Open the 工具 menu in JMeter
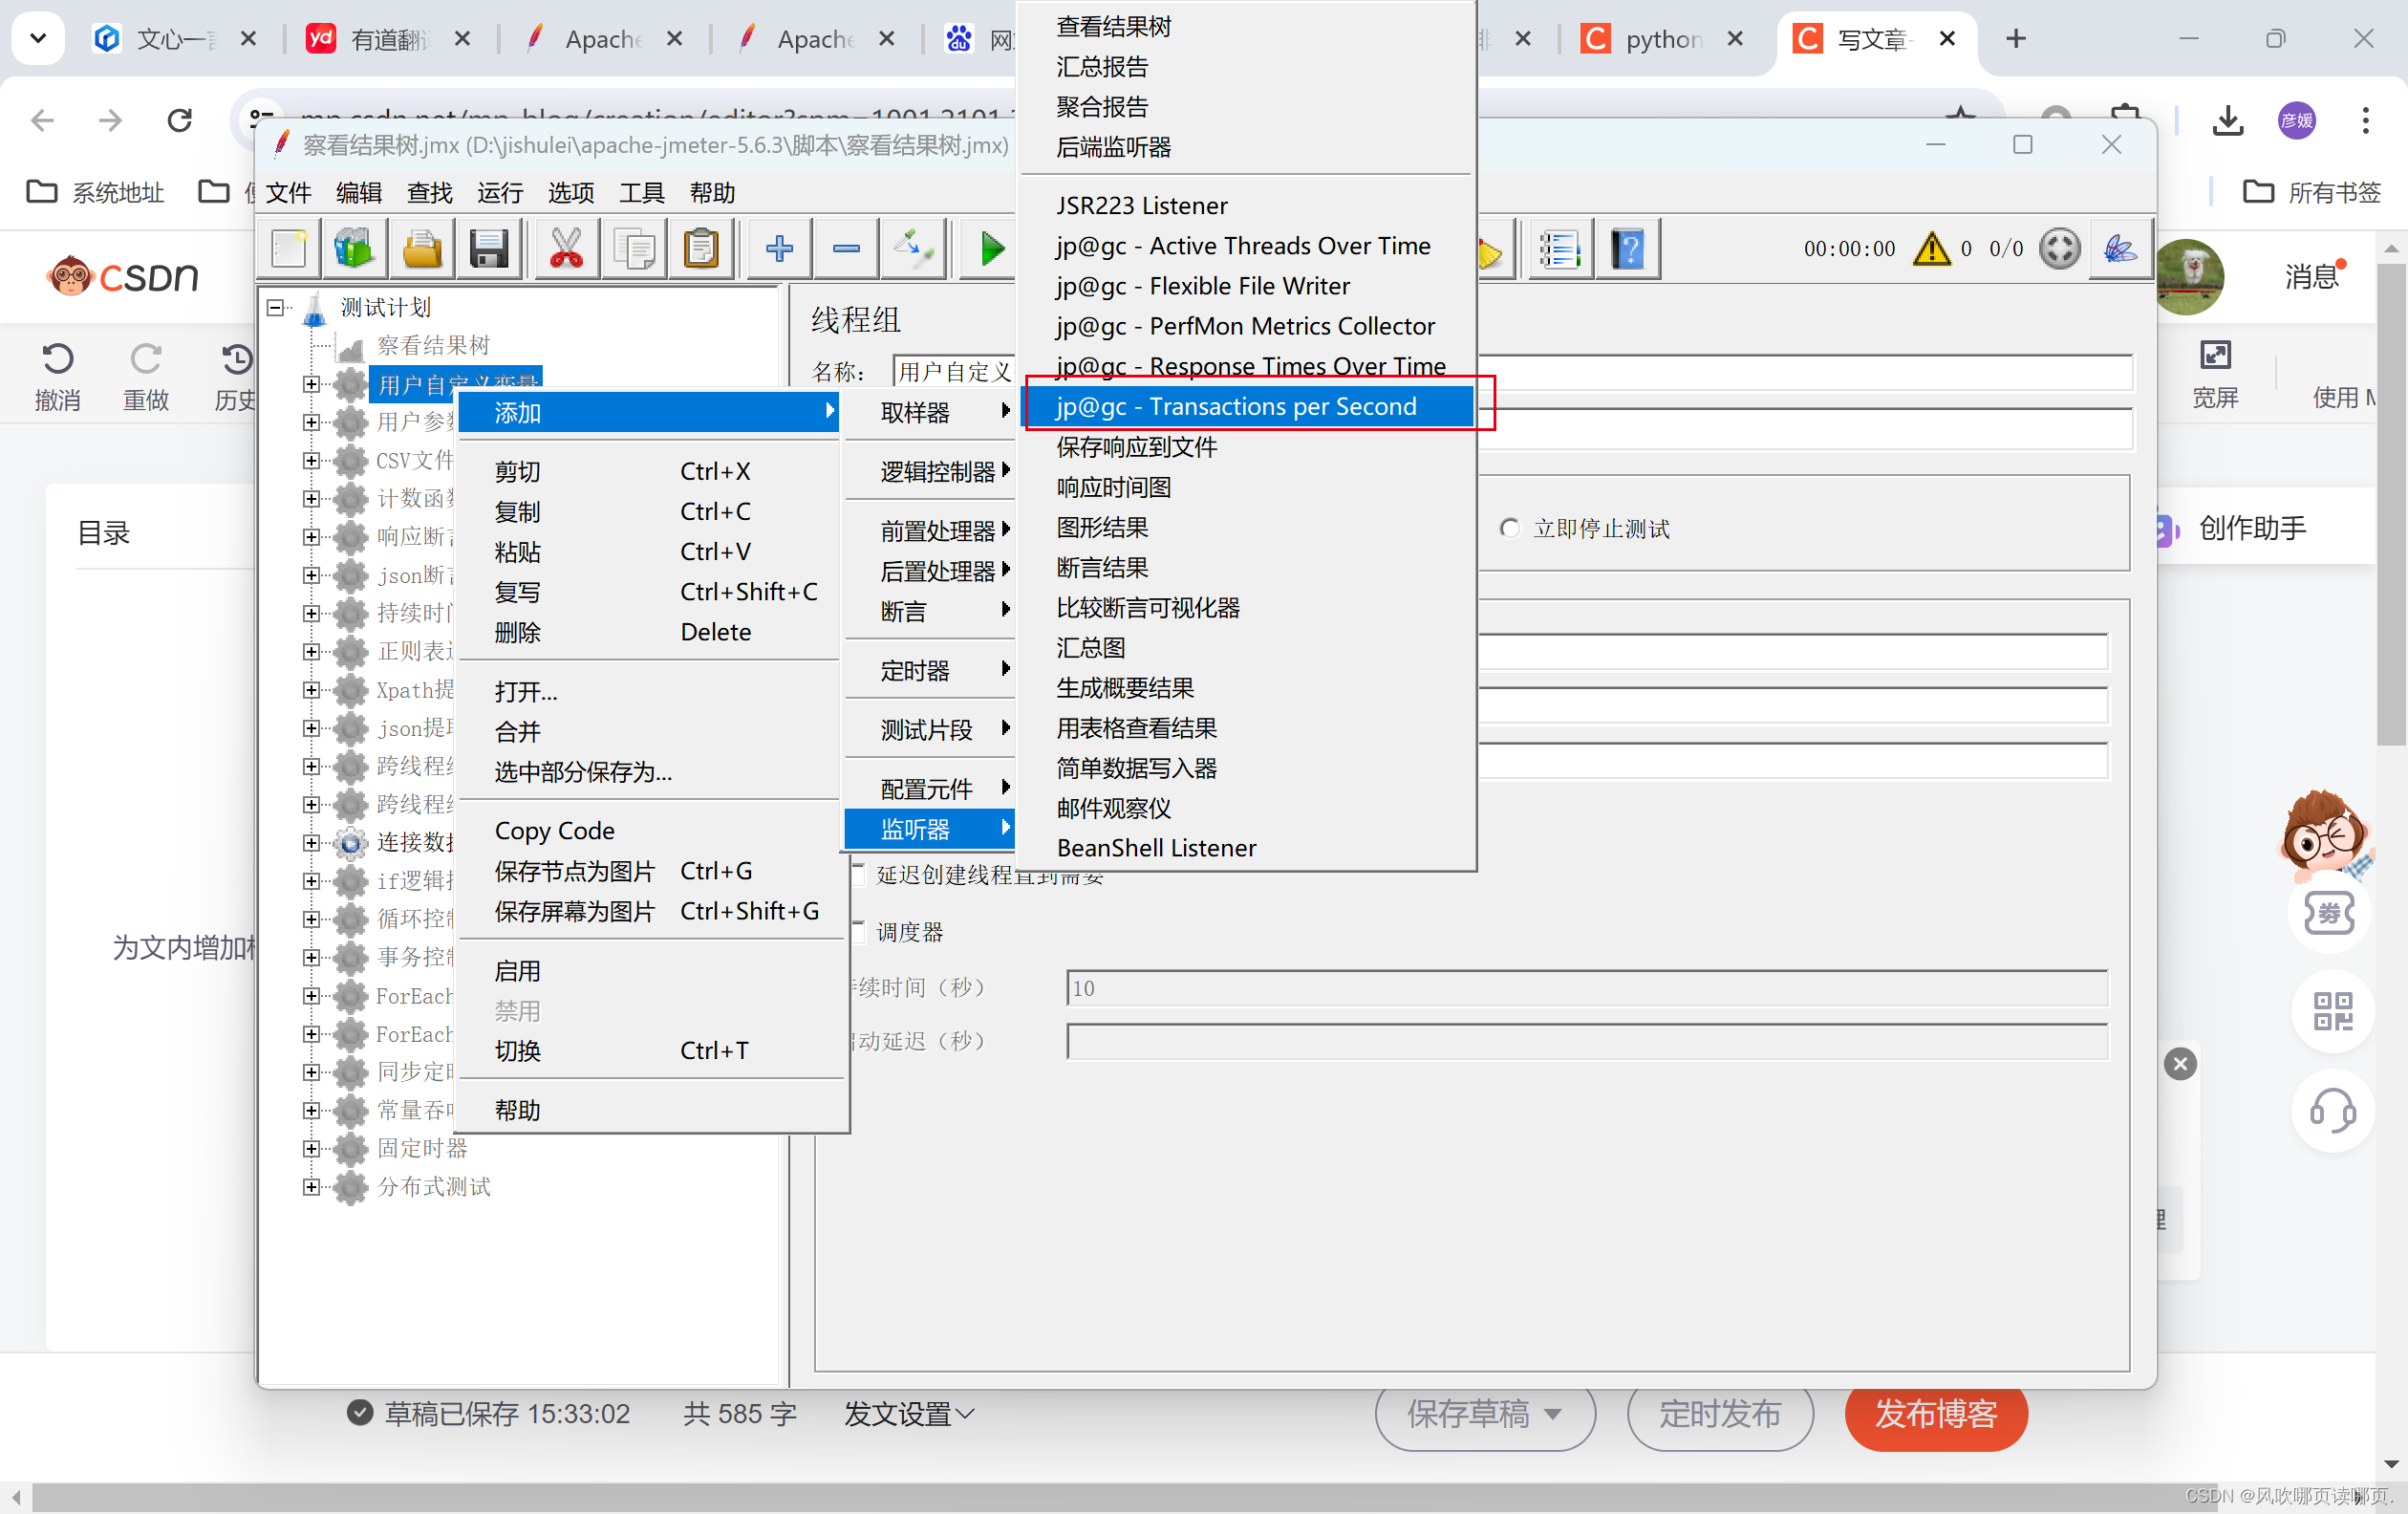2408x1514 pixels. [x=641, y=192]
